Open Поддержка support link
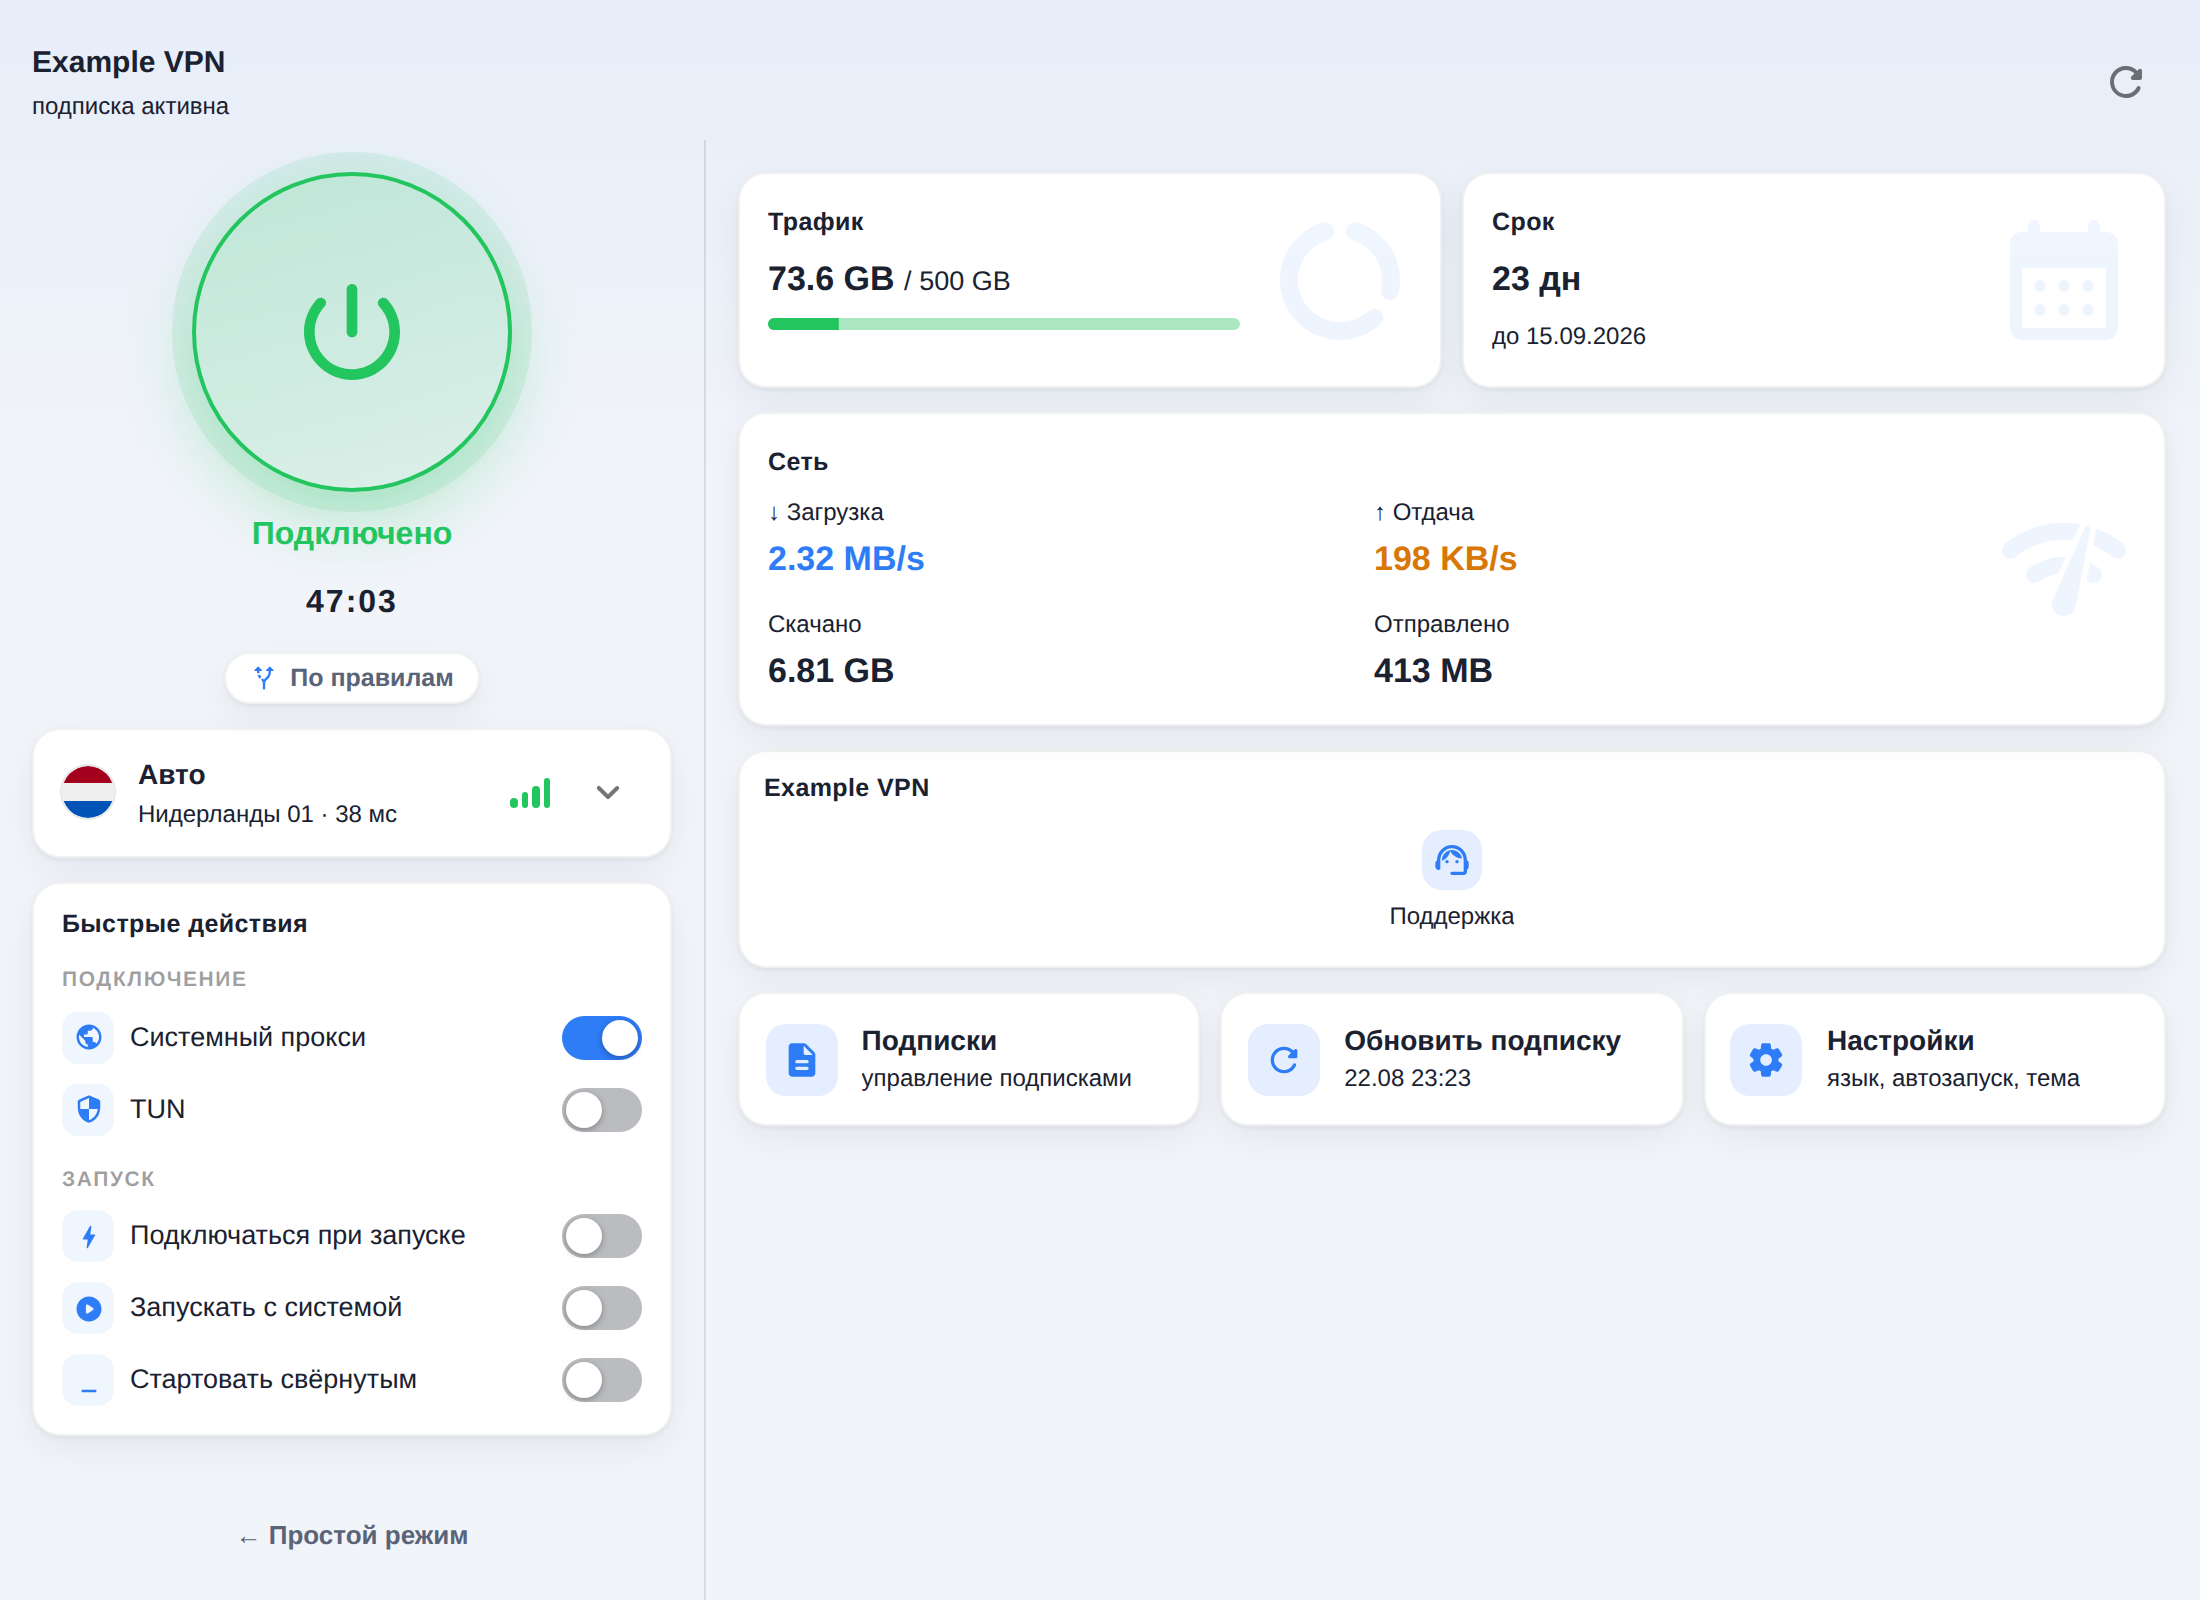This screenshot has width=2200, height=1600. click(x=1451, y=880)
